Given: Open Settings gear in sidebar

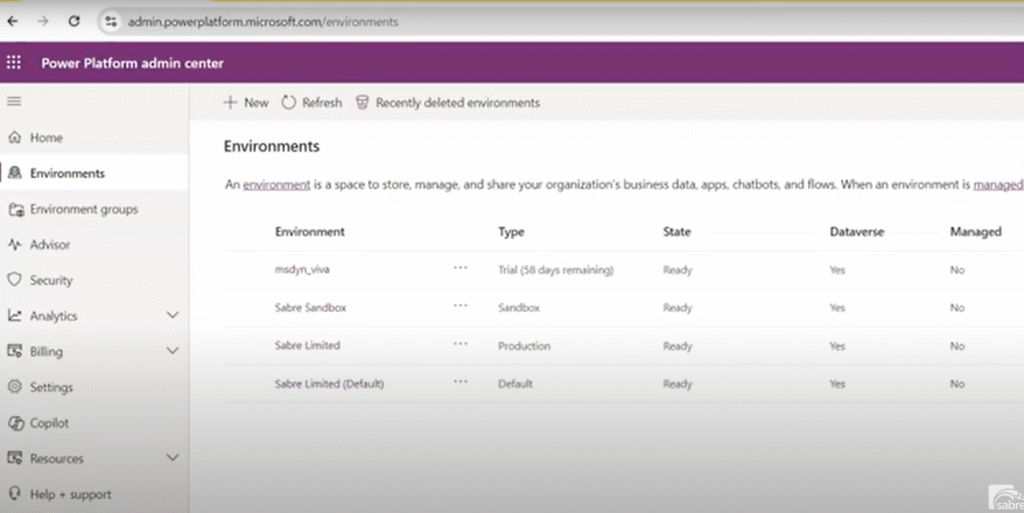Looking at the screenshot, I should tap(15, 387).
